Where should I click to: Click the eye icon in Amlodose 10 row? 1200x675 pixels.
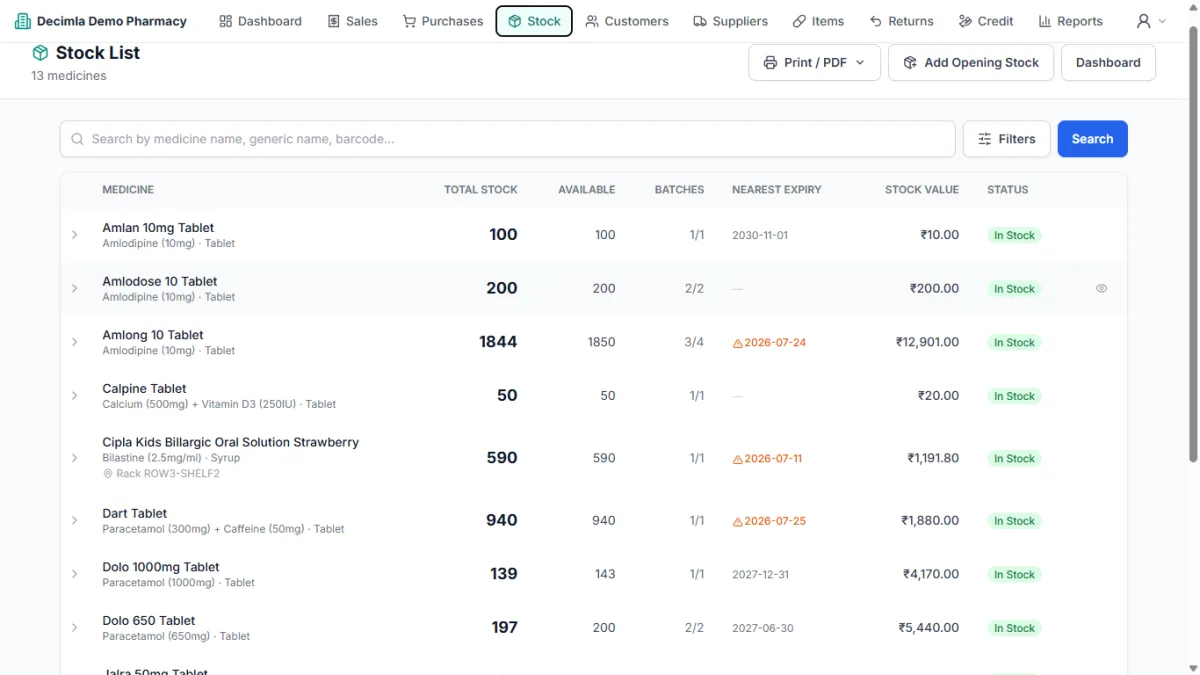click(1101, 288)
